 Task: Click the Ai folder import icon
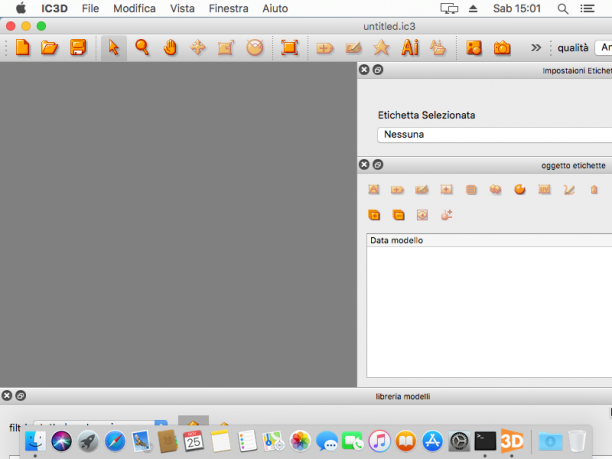[438, 48]
